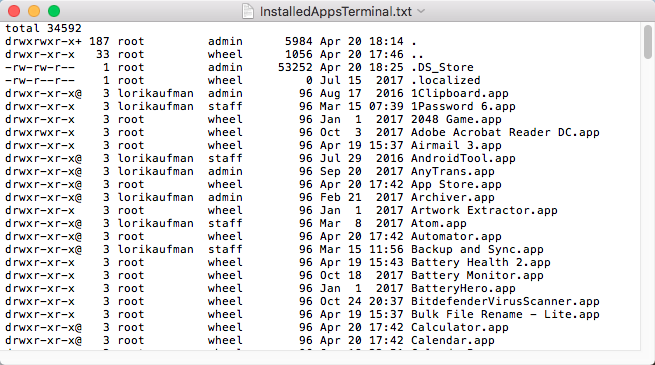Click 'Feb 21' date on Archiver row
This screenshot has width=655, height=365.
tap(341, 197)
